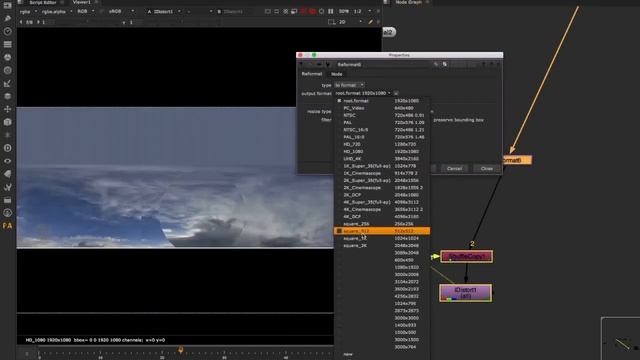Screen dimensions: 640x360
Task: Select the Node tab in Properties
Action: [x=337, y=74]
